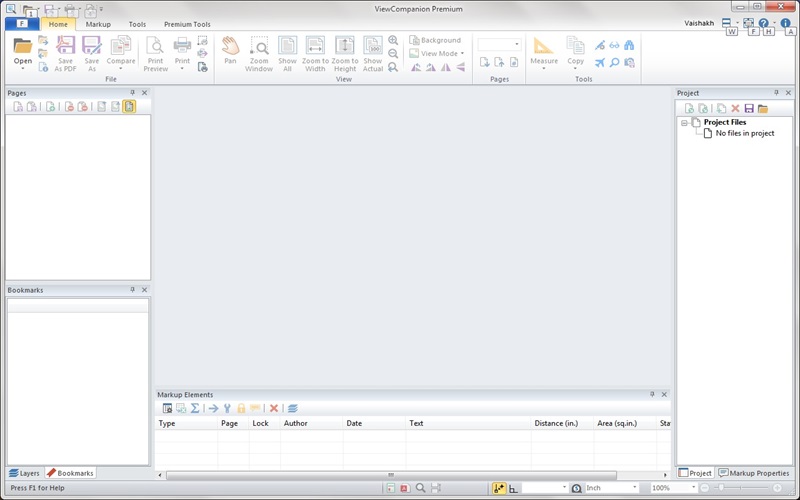This screenshot has width=800, height=500.
Task: Click the Save As PDF icon
Action: [65, 45]
